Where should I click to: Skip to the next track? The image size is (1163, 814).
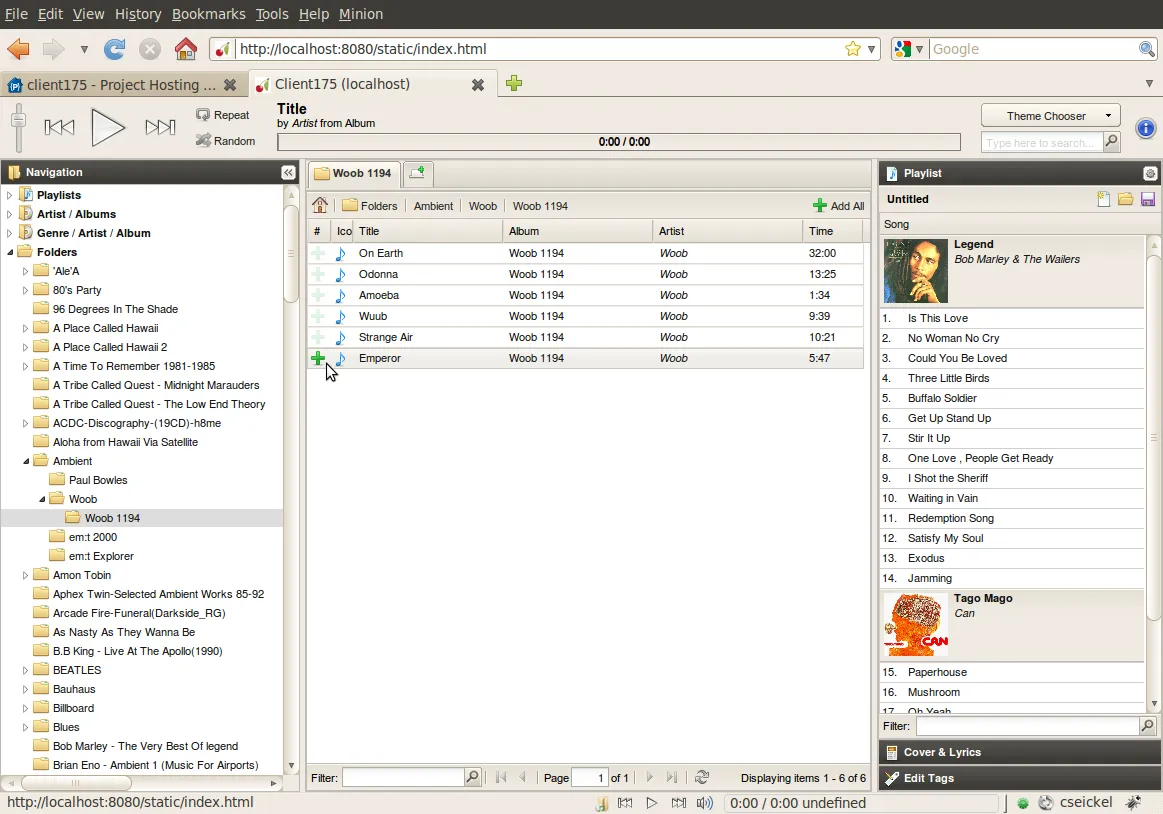click(160, 127)
